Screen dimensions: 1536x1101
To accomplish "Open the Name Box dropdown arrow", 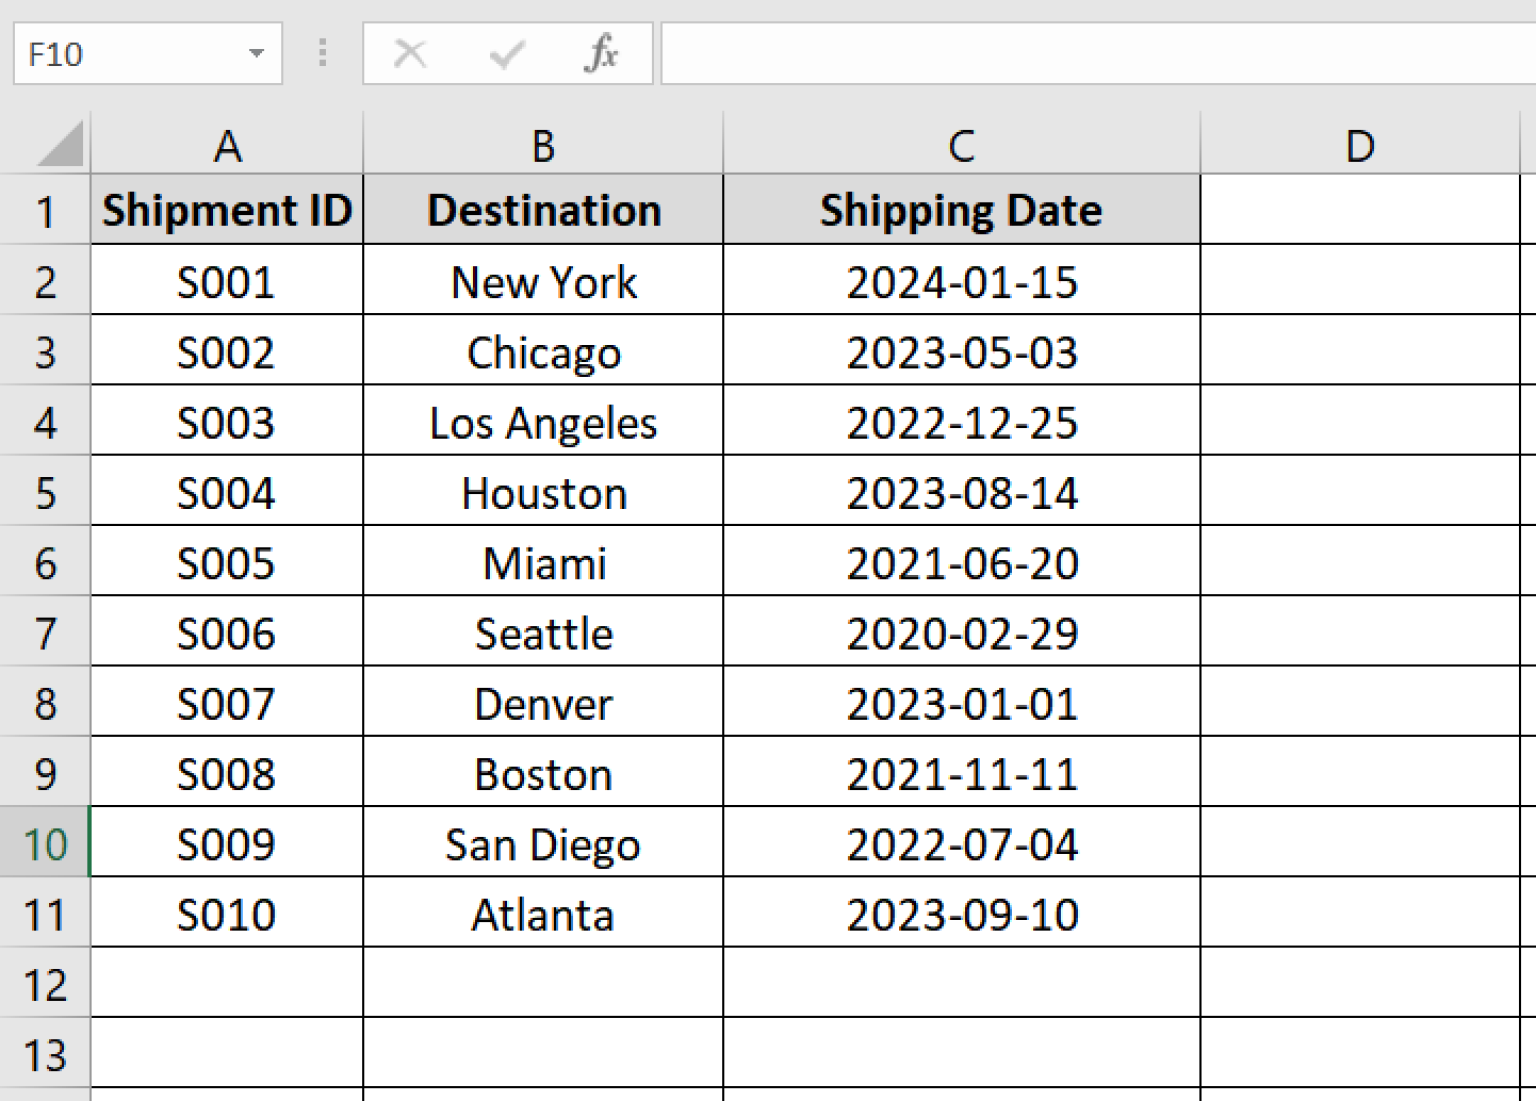I will 259,54.
